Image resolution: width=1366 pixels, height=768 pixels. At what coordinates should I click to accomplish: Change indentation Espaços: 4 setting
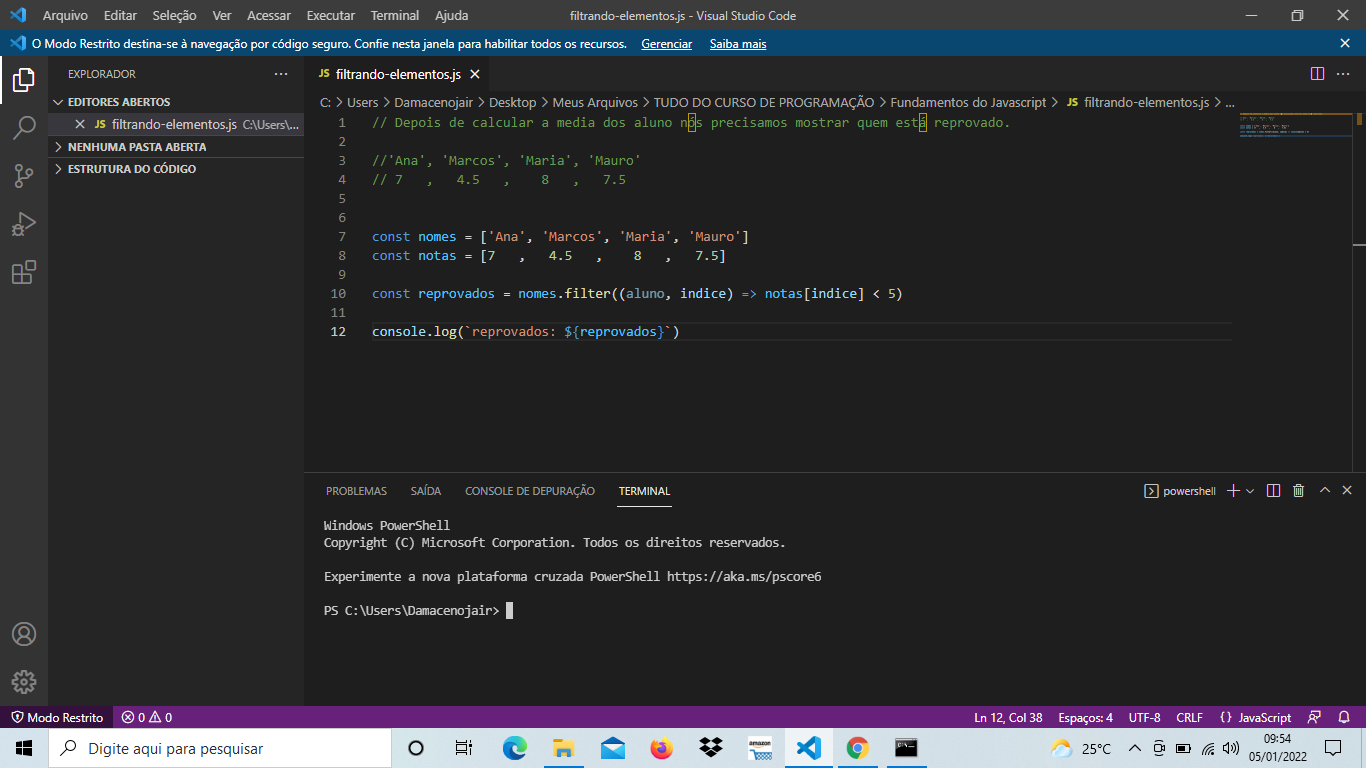pos(1085,718)
